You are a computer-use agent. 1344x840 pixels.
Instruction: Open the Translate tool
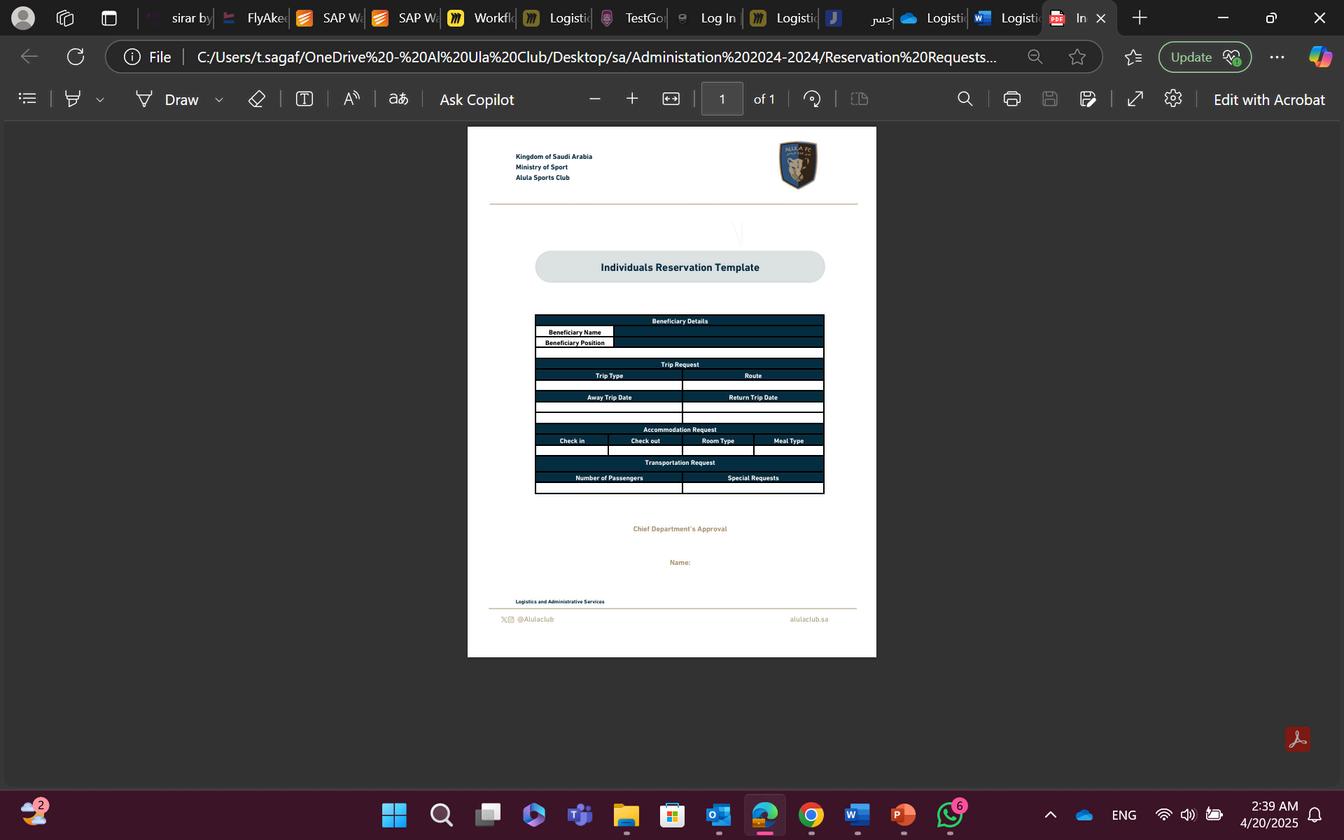398,99
